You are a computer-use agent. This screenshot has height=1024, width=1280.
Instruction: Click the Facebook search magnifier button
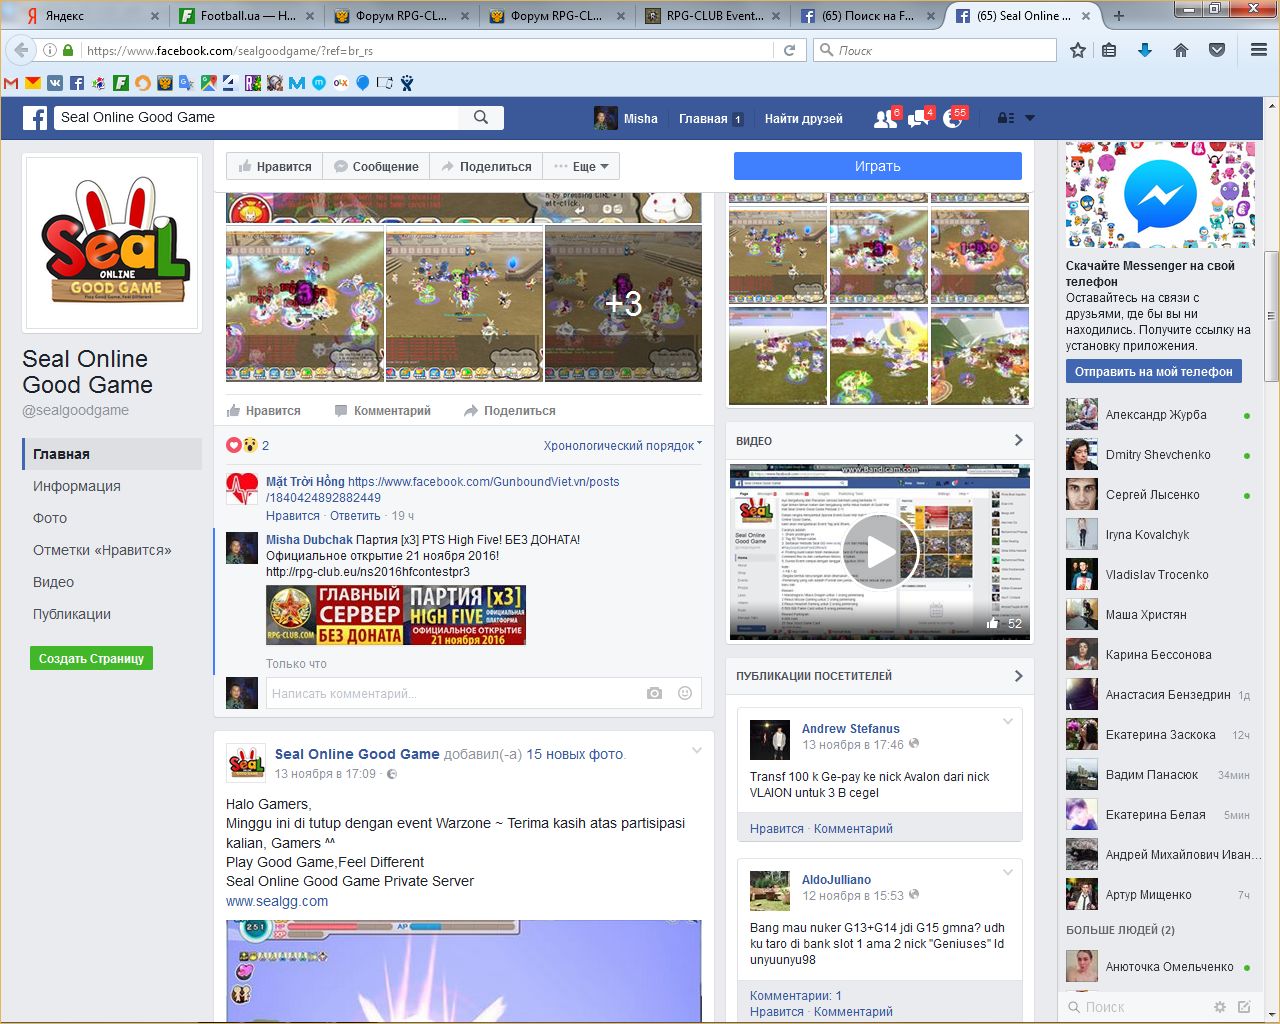pyautogui.click(x=481, y=117)
